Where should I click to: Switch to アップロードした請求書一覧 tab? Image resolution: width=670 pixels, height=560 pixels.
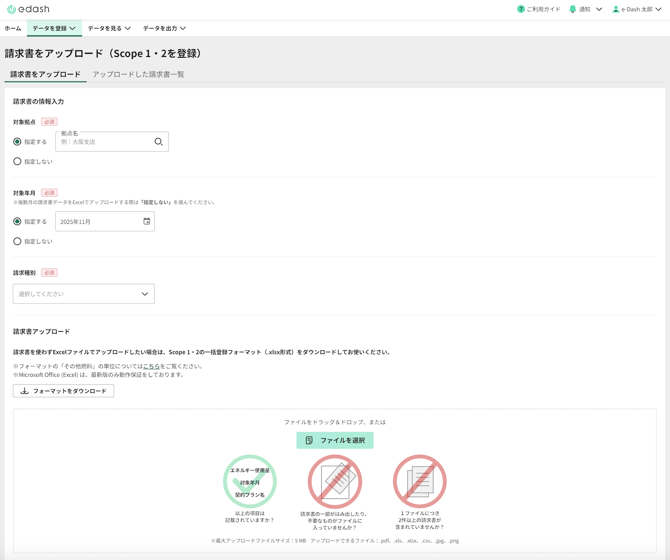138,74
